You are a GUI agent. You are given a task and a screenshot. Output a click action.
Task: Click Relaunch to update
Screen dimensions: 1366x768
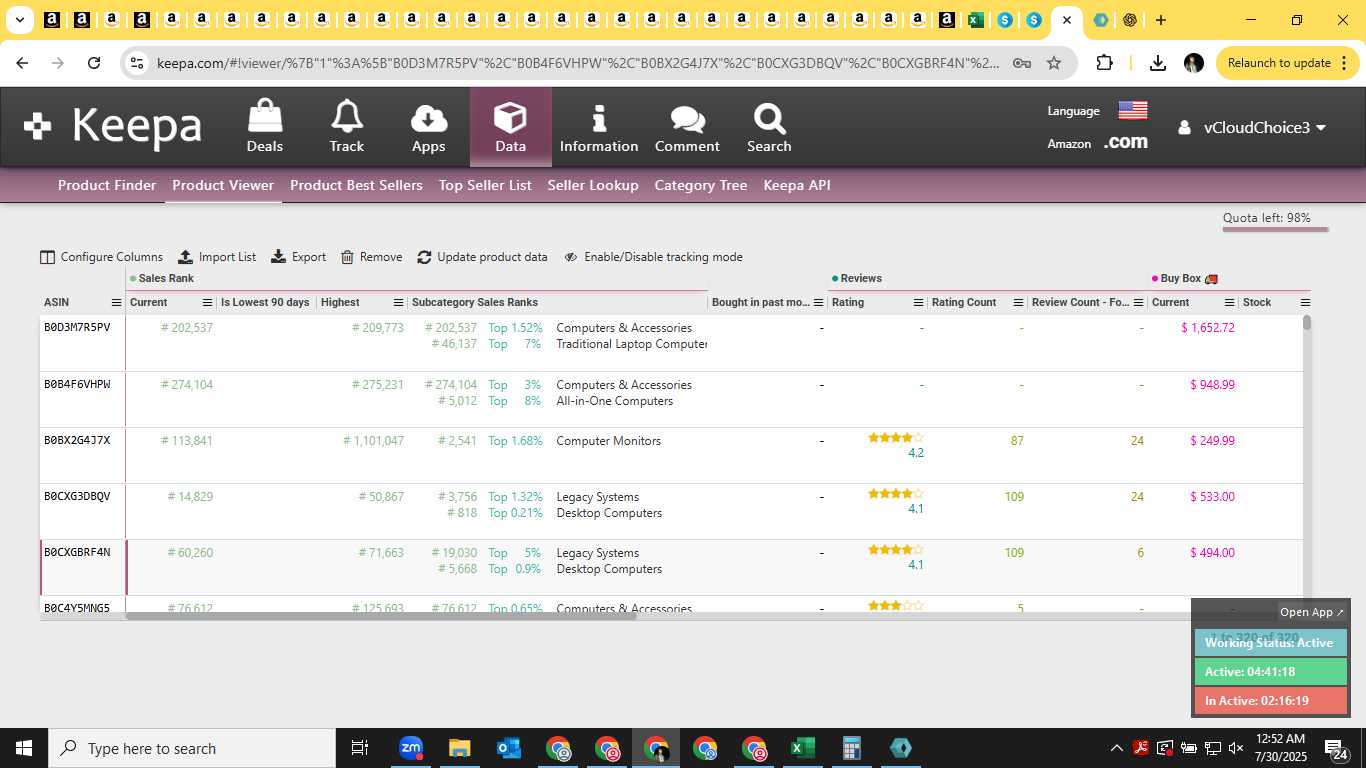point(1279,63)
